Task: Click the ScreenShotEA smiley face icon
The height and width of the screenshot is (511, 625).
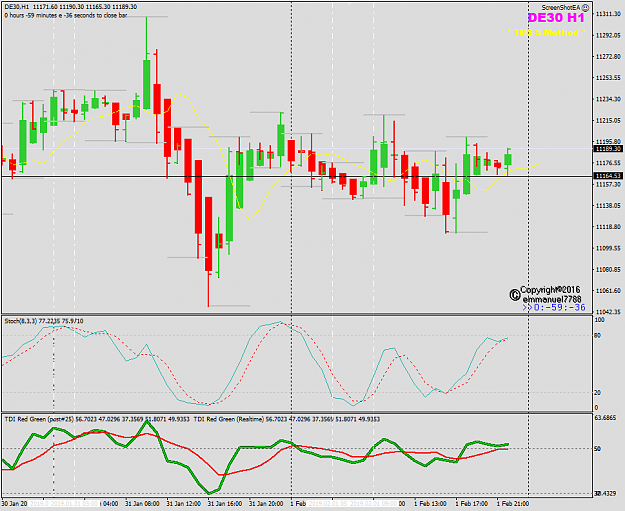Action: 585,8
